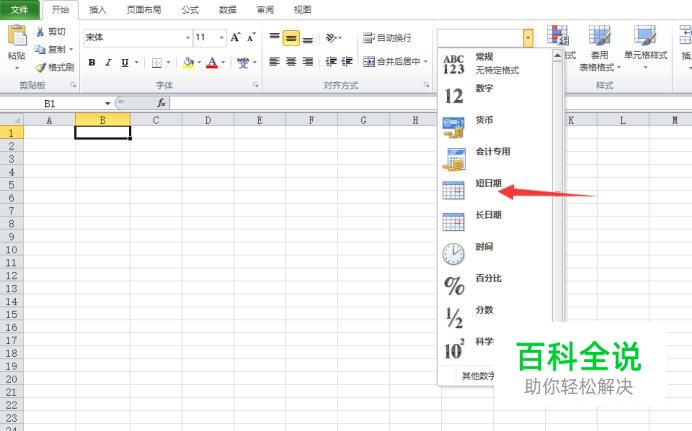
Task: Center cell text horizontally
Action: (291, 61)
